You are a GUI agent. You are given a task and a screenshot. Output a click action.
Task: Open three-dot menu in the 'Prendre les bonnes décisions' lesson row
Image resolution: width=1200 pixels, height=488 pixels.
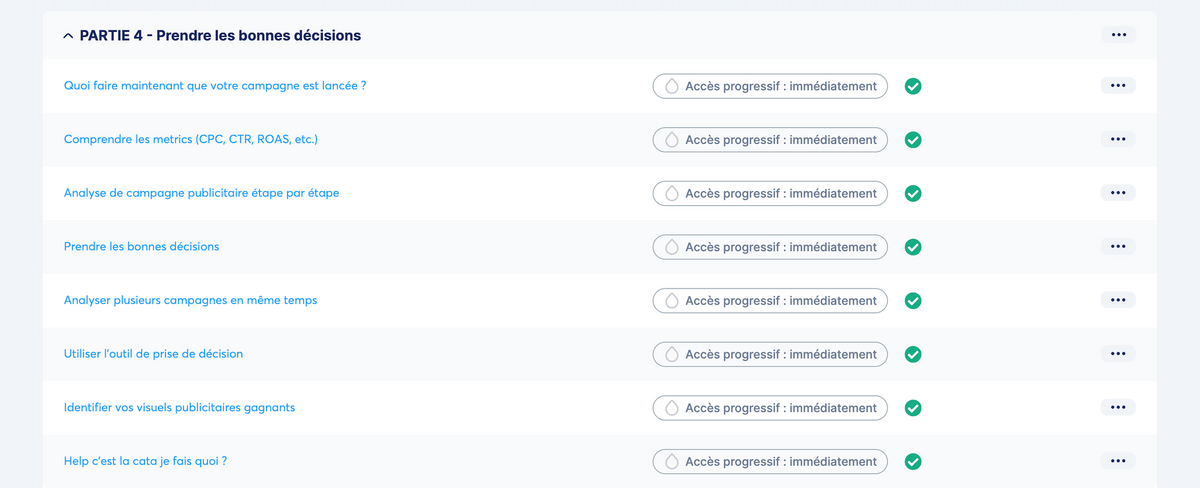click(x=1118, y=246)
